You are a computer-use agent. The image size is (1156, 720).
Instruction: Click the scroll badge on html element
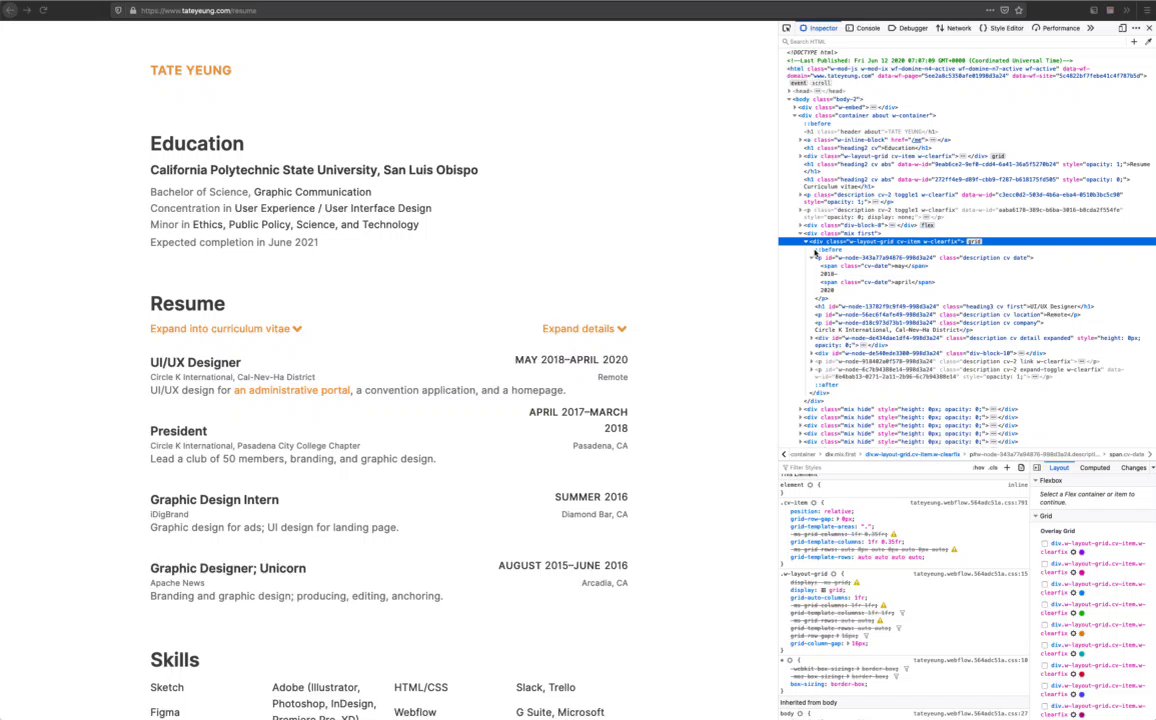click(x=821, y=83)
